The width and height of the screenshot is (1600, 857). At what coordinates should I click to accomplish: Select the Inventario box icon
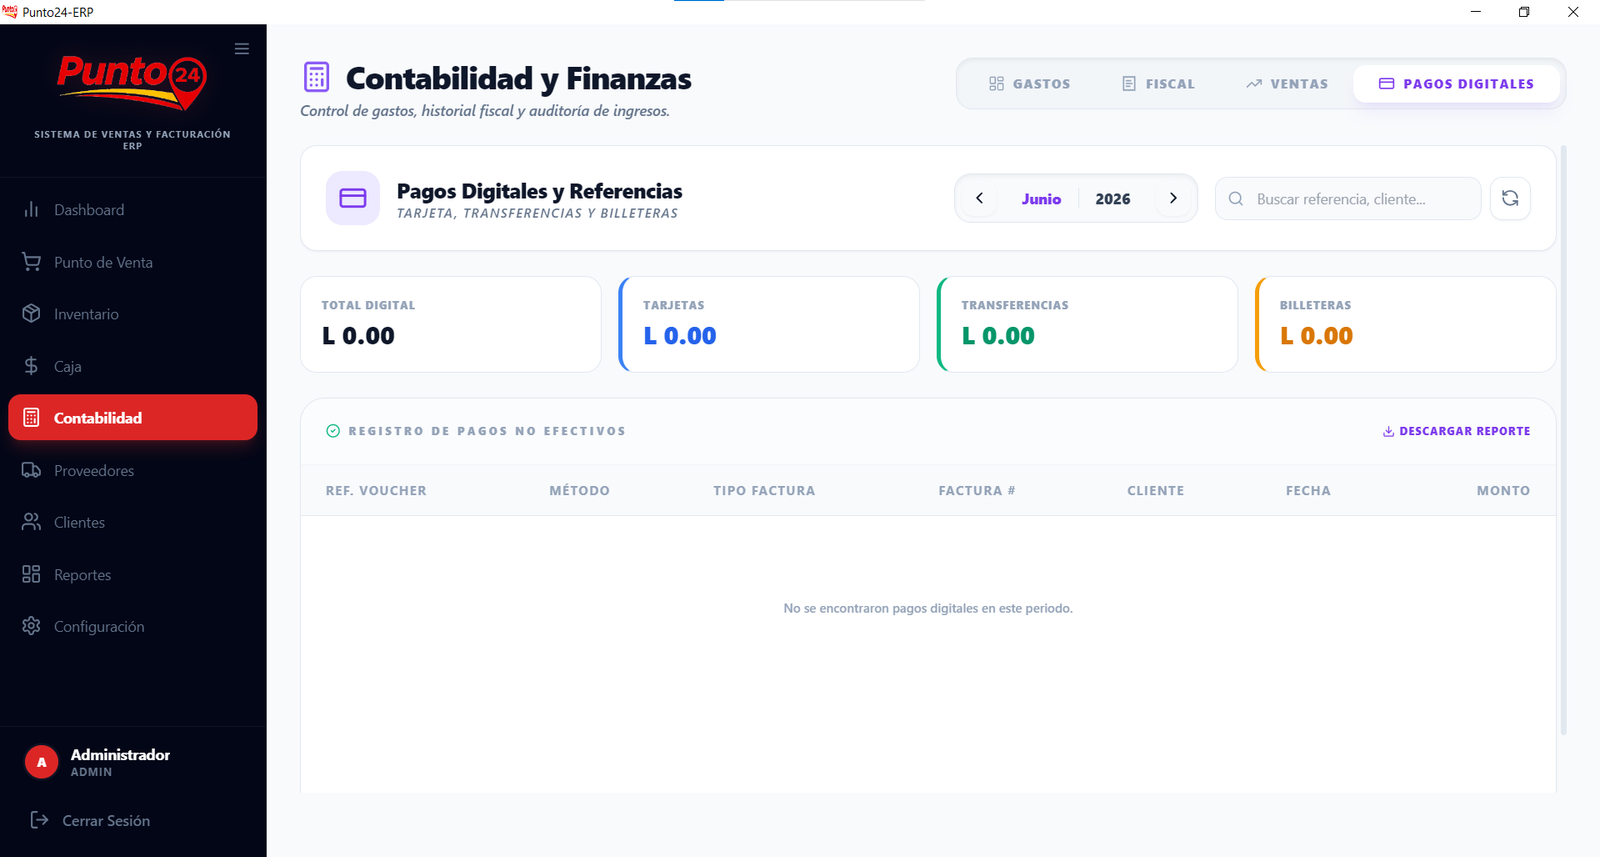pos(31,314)
